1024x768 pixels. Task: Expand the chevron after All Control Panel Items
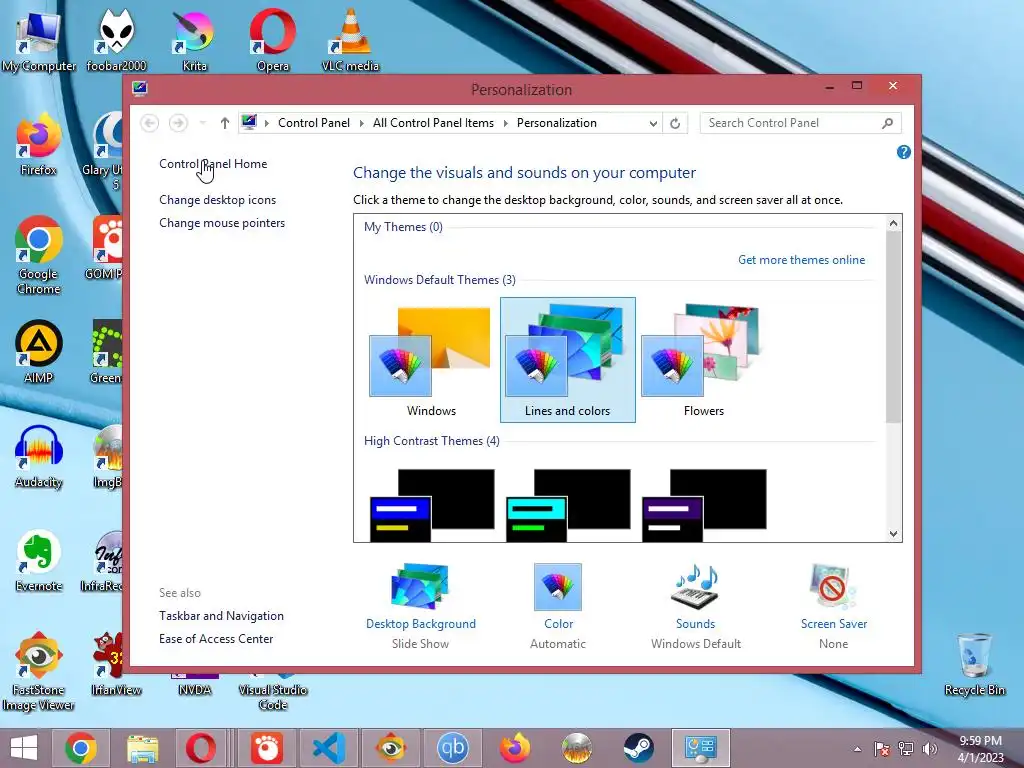[505, 123]
